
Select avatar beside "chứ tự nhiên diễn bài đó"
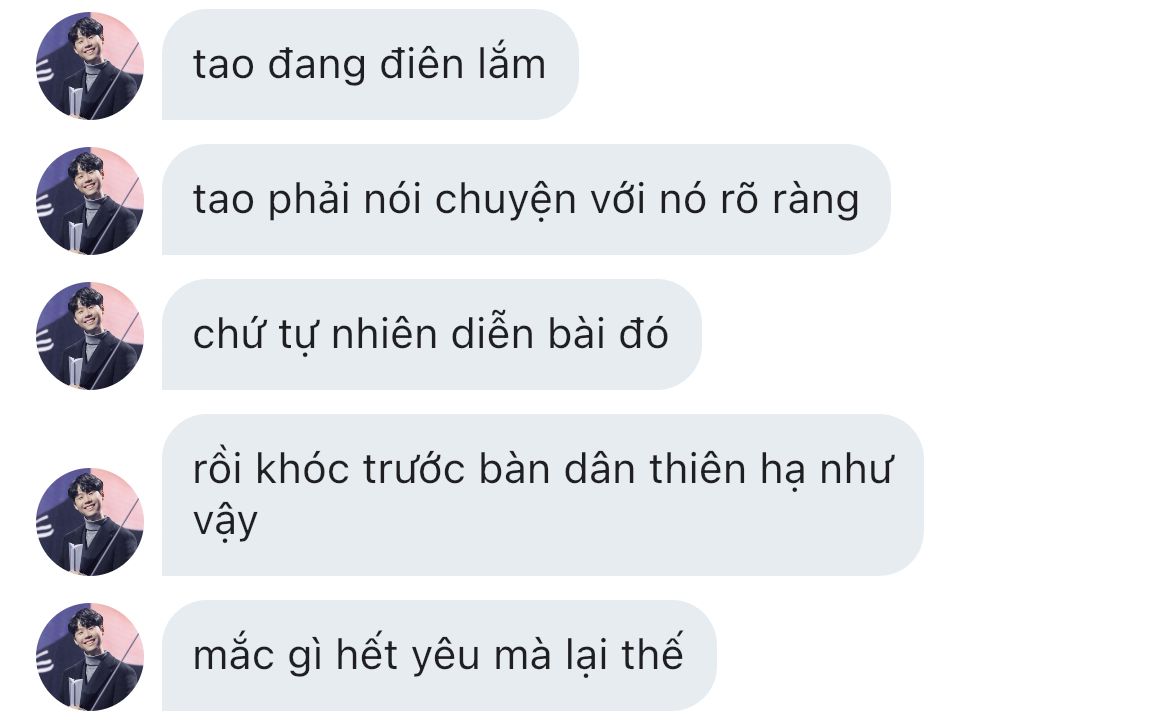click(90, 336)
